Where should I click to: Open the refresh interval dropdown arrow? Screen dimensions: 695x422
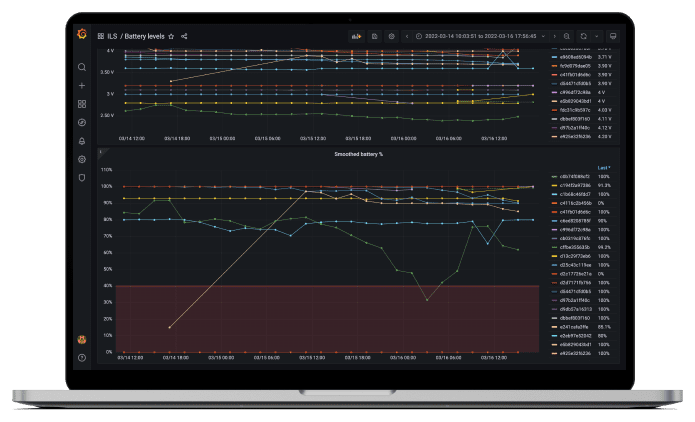click(597, 36)
